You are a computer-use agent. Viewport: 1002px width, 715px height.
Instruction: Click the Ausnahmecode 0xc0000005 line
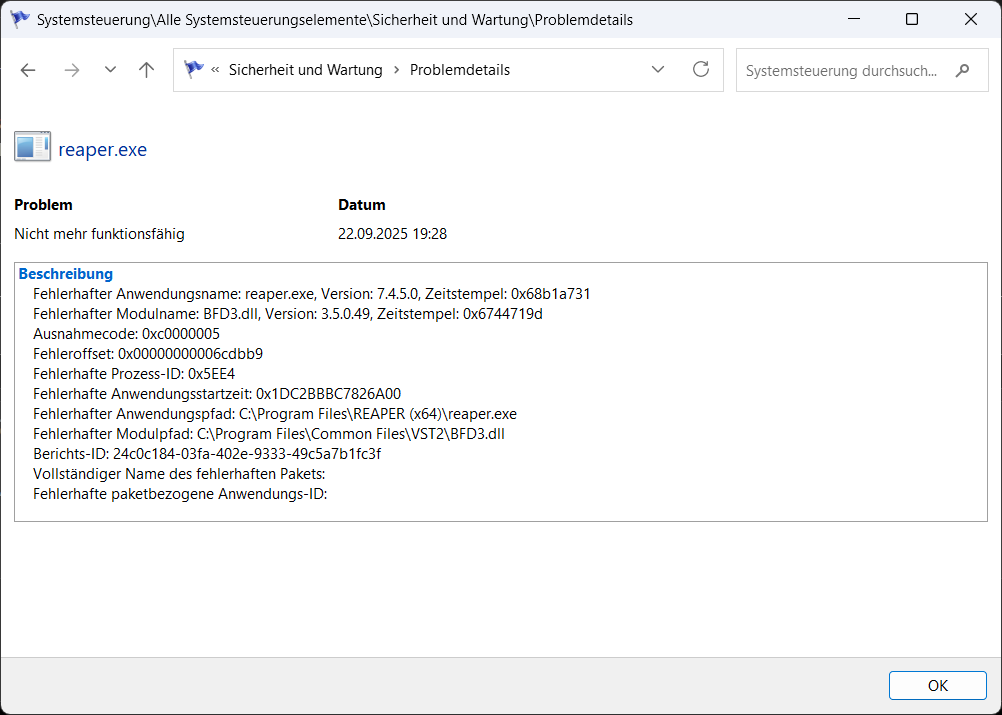pyautogui.click(x=127, y=334)
